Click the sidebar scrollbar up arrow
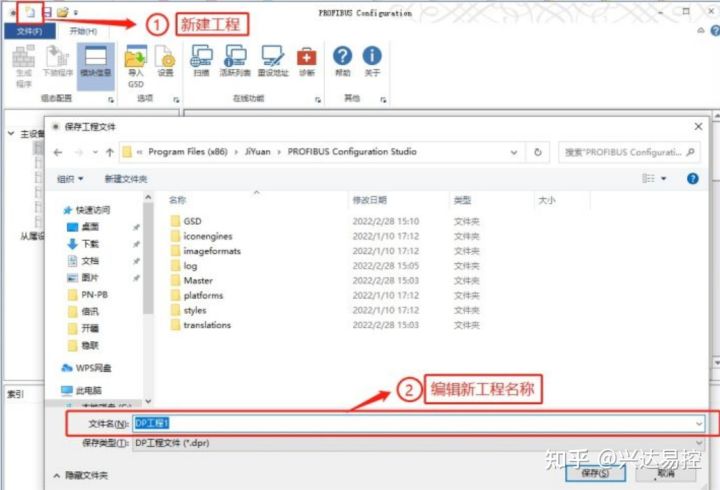The height and width of the screenshot is (490, 720). click(x=148, y=197)
